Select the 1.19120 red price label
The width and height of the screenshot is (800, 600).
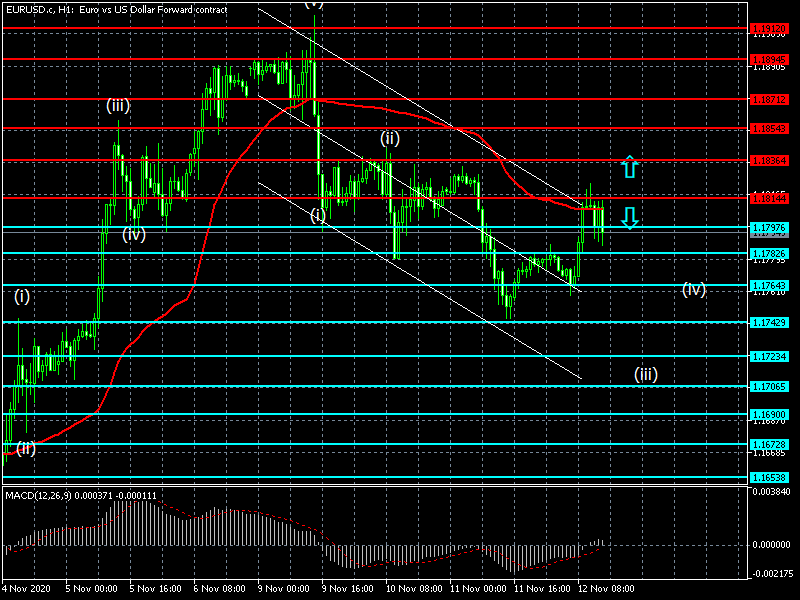pyautogui.click(x=769, y=29)
